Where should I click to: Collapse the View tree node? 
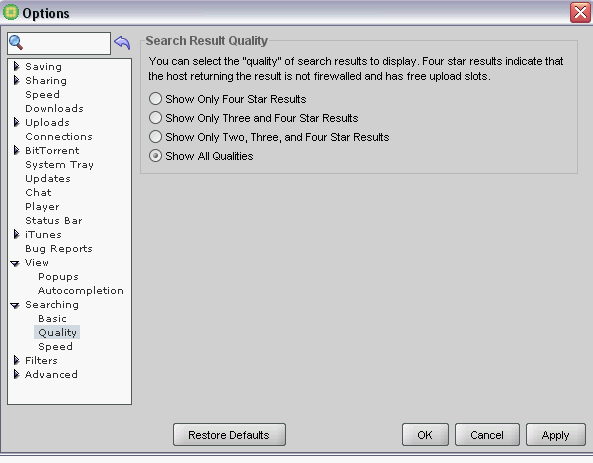(x=15, y=263)
